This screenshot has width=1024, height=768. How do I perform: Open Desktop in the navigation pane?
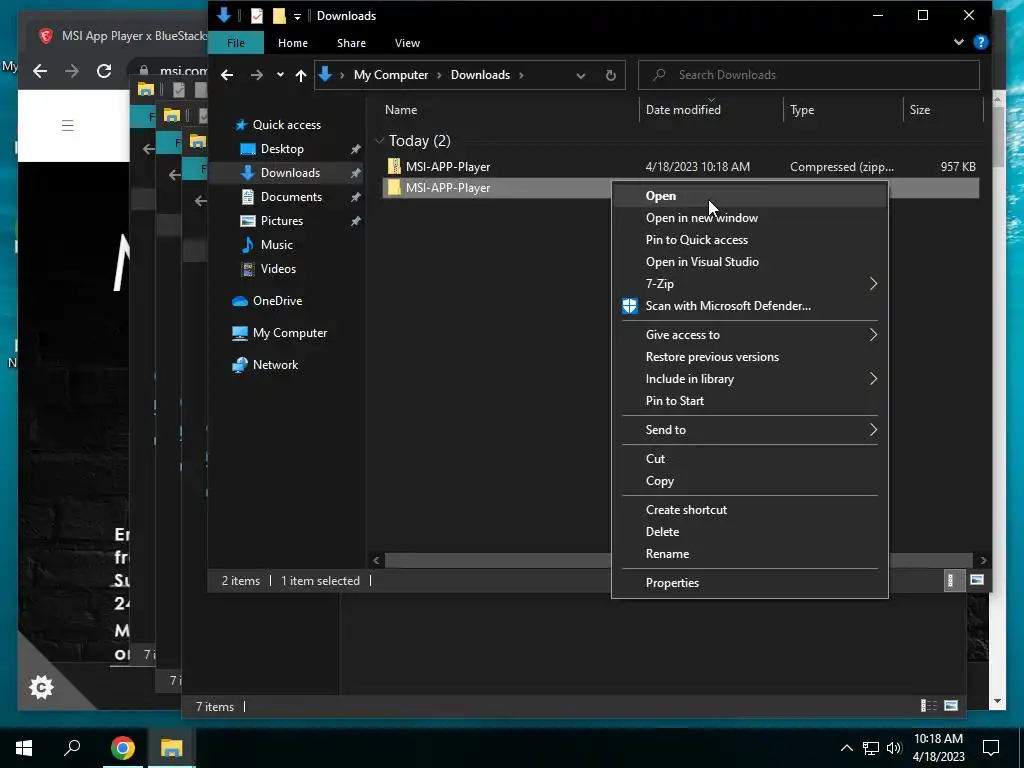coord(282,149)
